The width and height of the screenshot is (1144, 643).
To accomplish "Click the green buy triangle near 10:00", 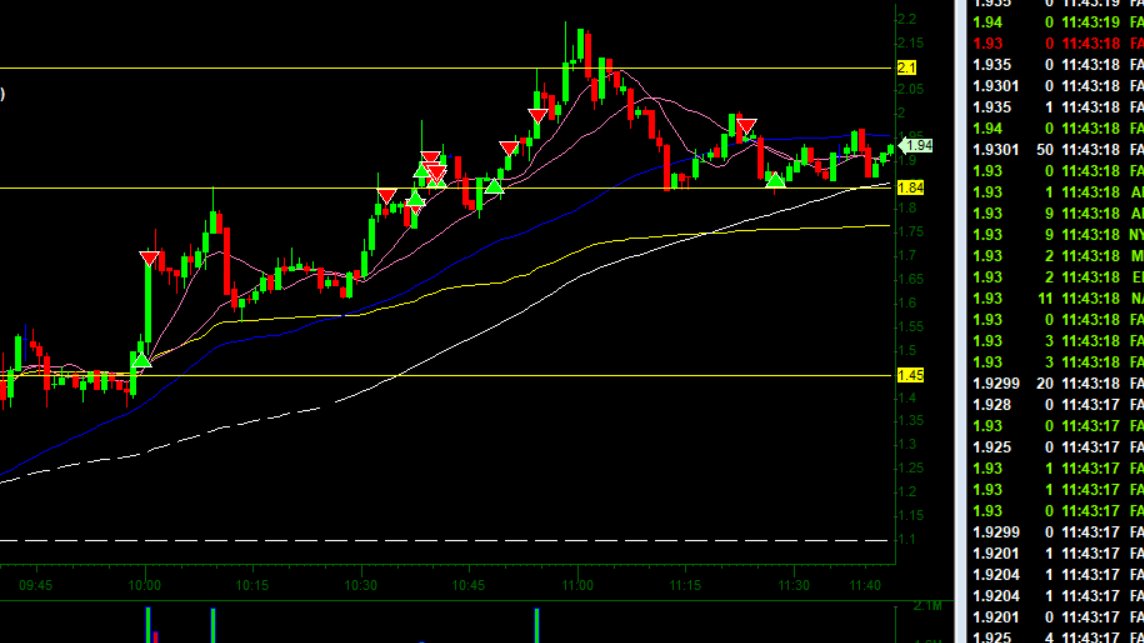I will click(x=142, y=359).
